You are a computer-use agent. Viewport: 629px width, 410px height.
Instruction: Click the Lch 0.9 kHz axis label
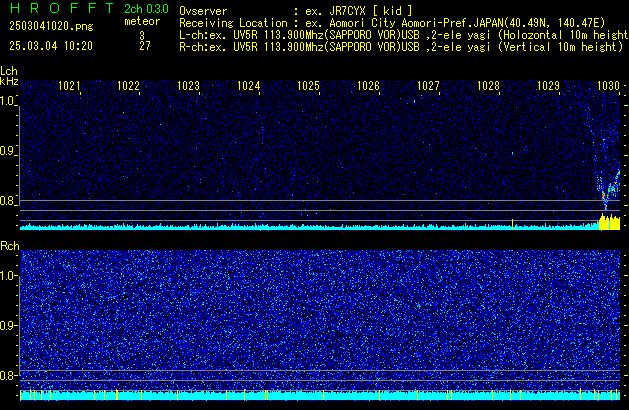pos(8,151)
